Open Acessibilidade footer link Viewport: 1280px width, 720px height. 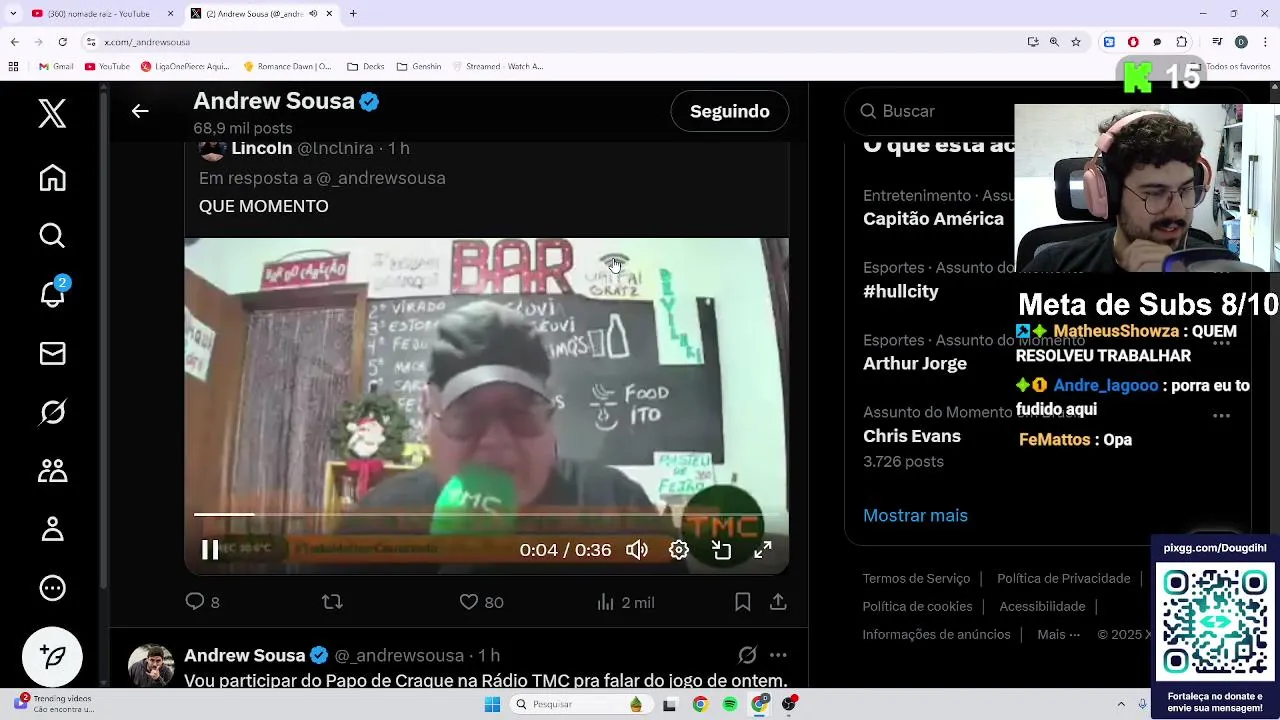tap(1042, 607)
